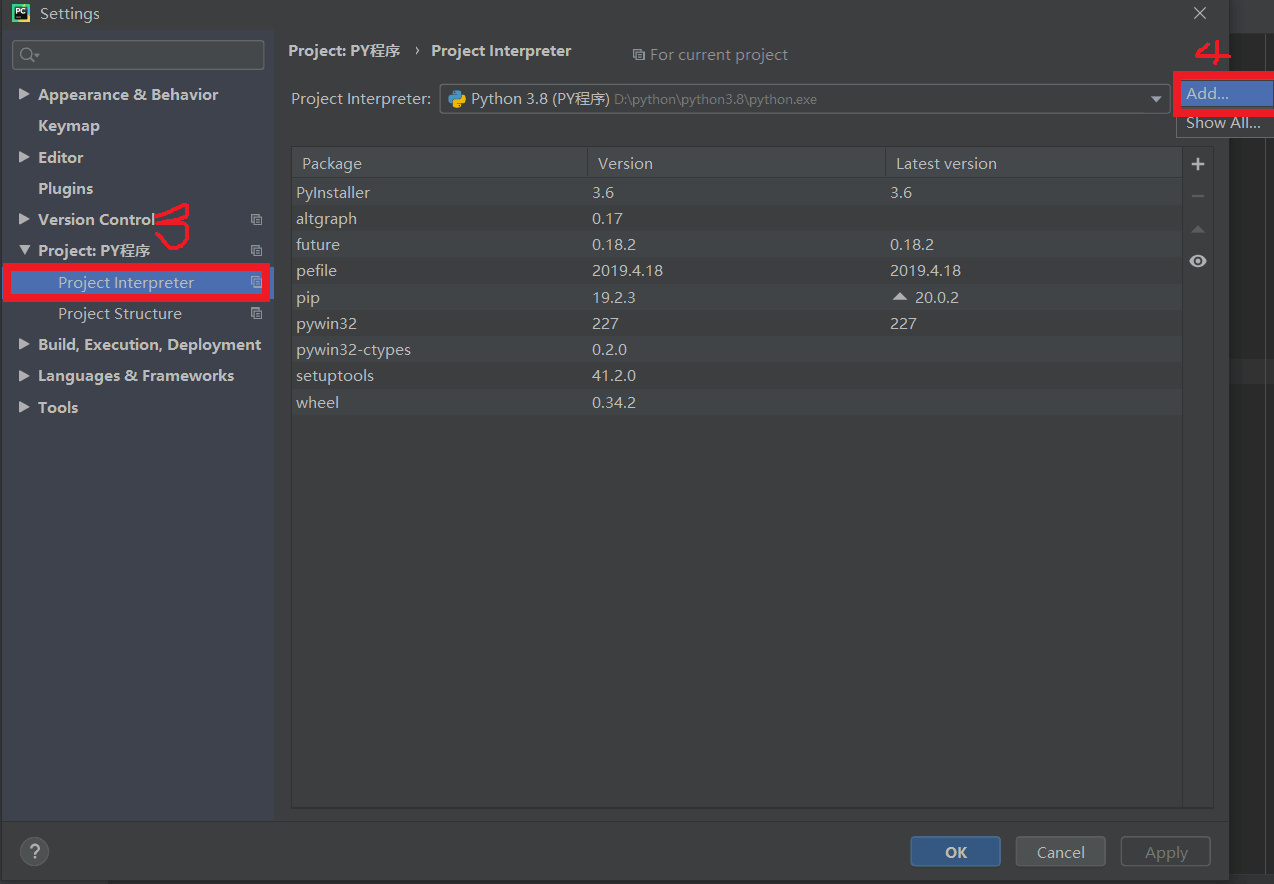The width and height of the screenshot is (1274, 884).
Task: Click the 41.2.0 version cell
Action: pyautogui.click(x=614, y=376)
